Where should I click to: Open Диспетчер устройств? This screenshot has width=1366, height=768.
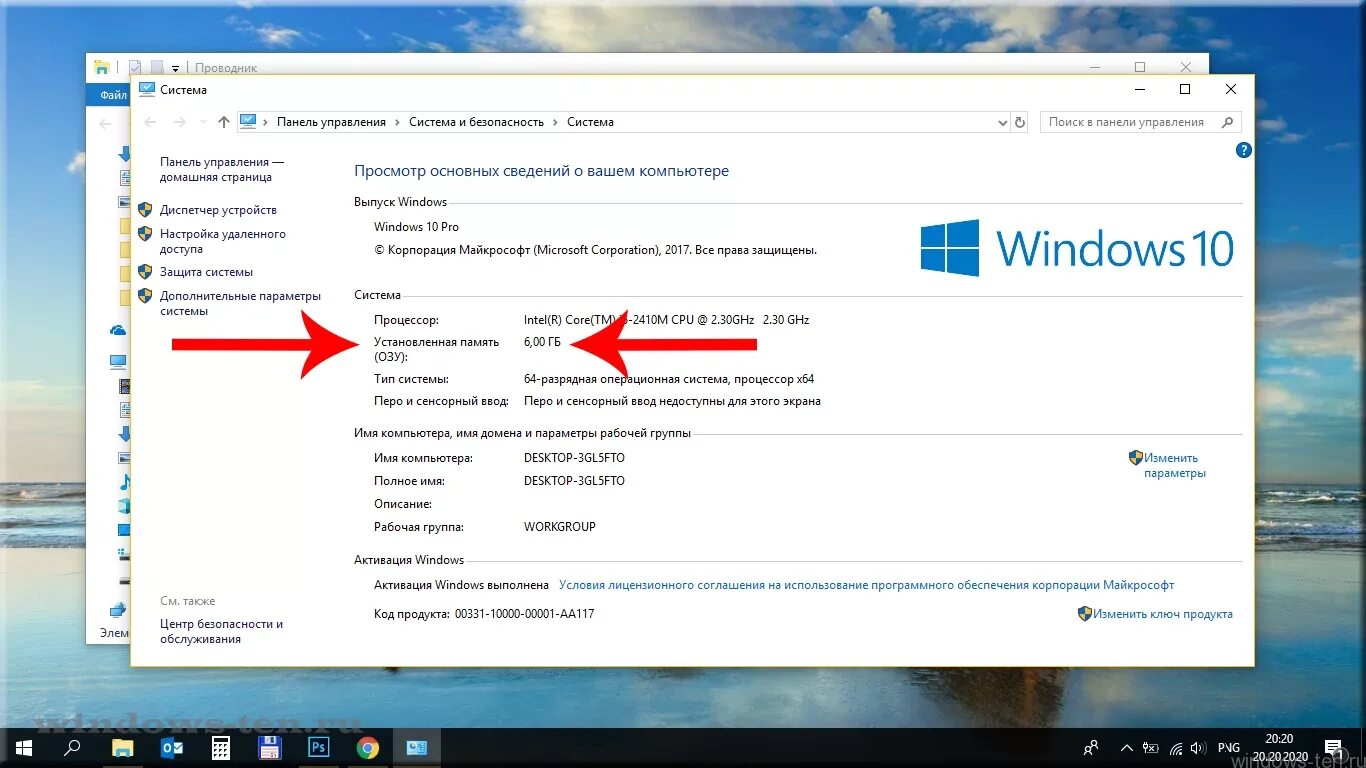(x=218, y=210)
